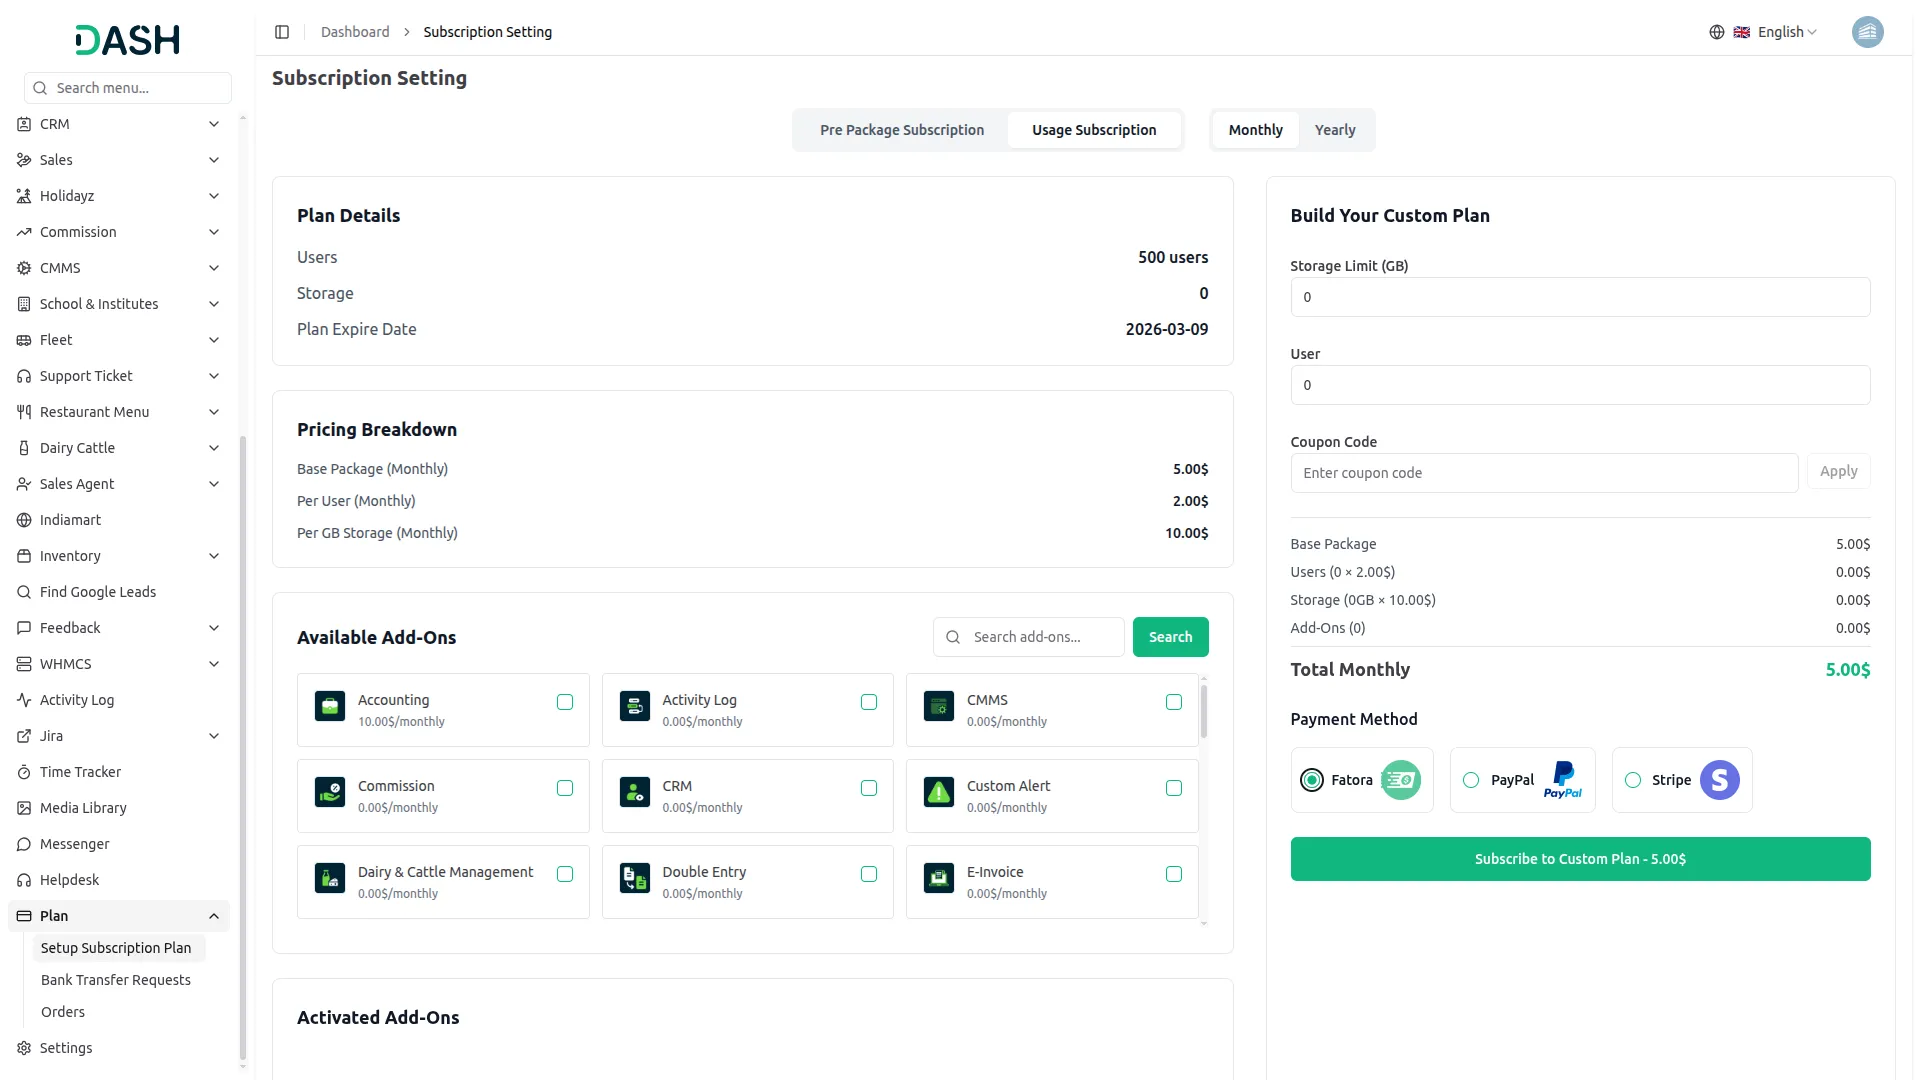The image size is (1920, 1080).
Task: Expand the Sales sidebar menu
Action: [119, 160]
